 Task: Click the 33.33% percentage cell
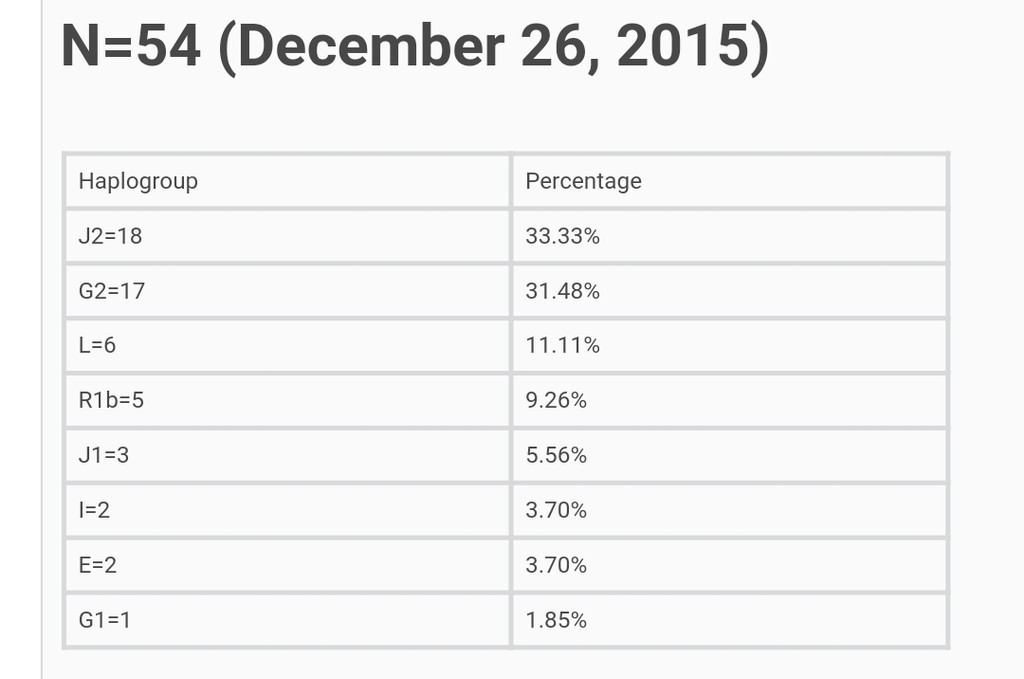point(729,236)
